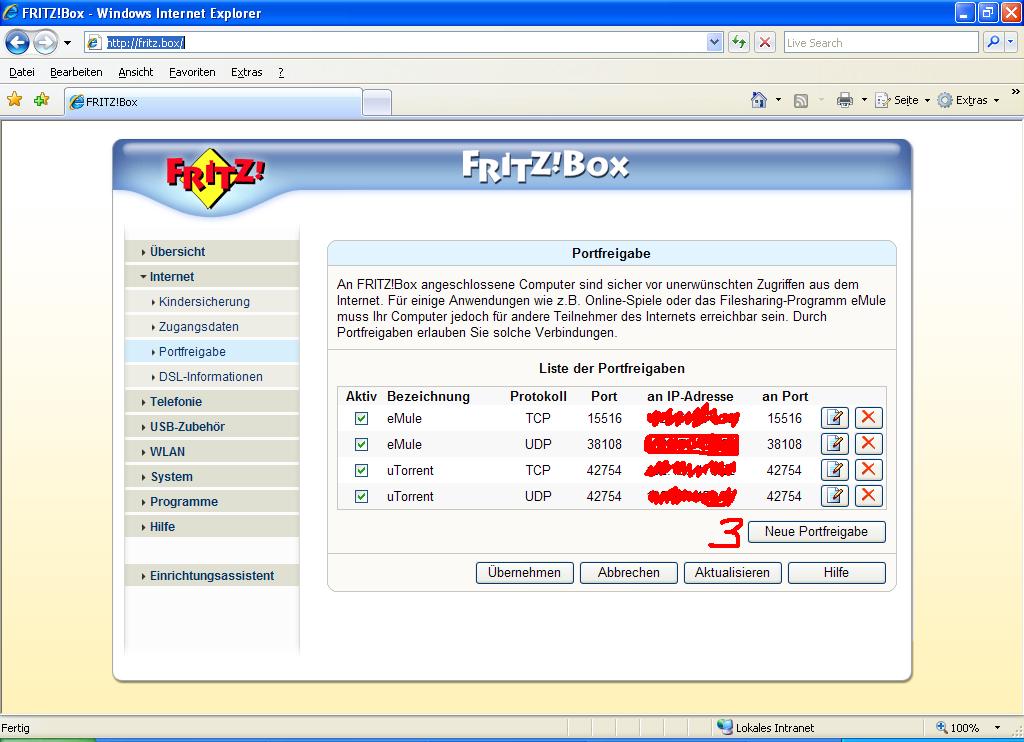The width and height of the screenshot is (1024, 742).
Task: Click the zoom magnifier in status bar
Action: [942, 728]
